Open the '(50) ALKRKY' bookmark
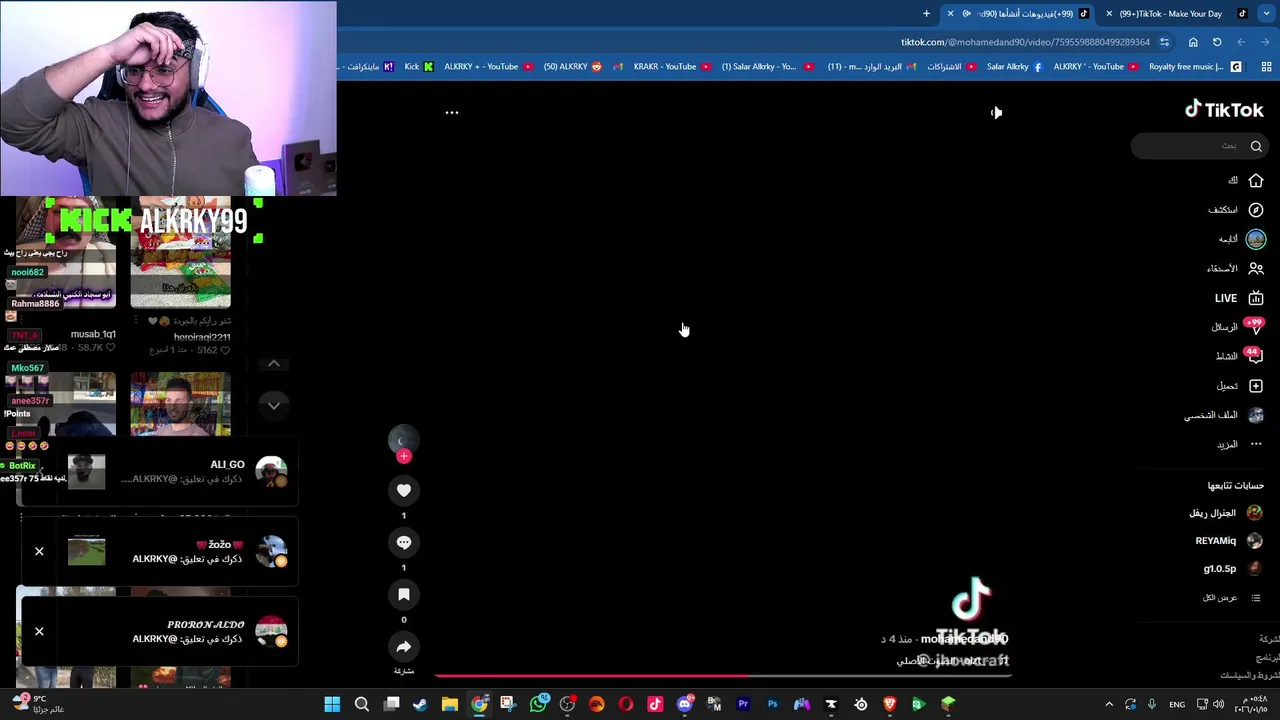The height and width of the screenshot is (720, 1280). (573, 67)
